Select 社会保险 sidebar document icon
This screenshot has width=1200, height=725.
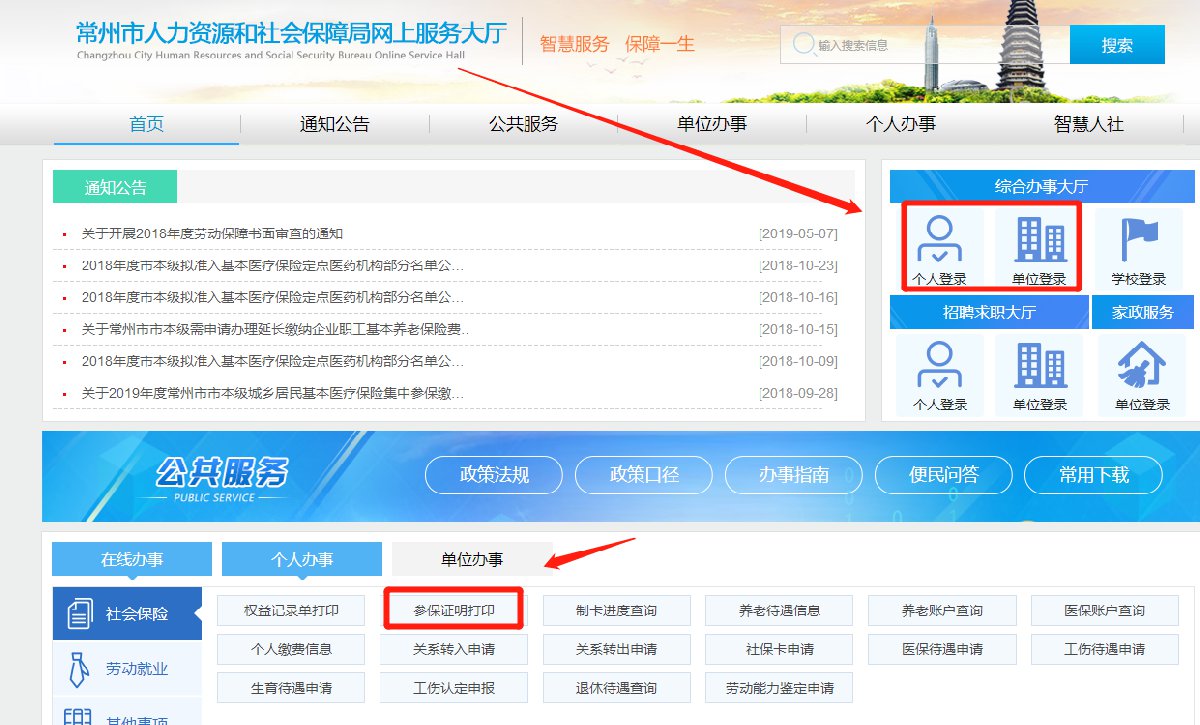(x=79, y=613)
